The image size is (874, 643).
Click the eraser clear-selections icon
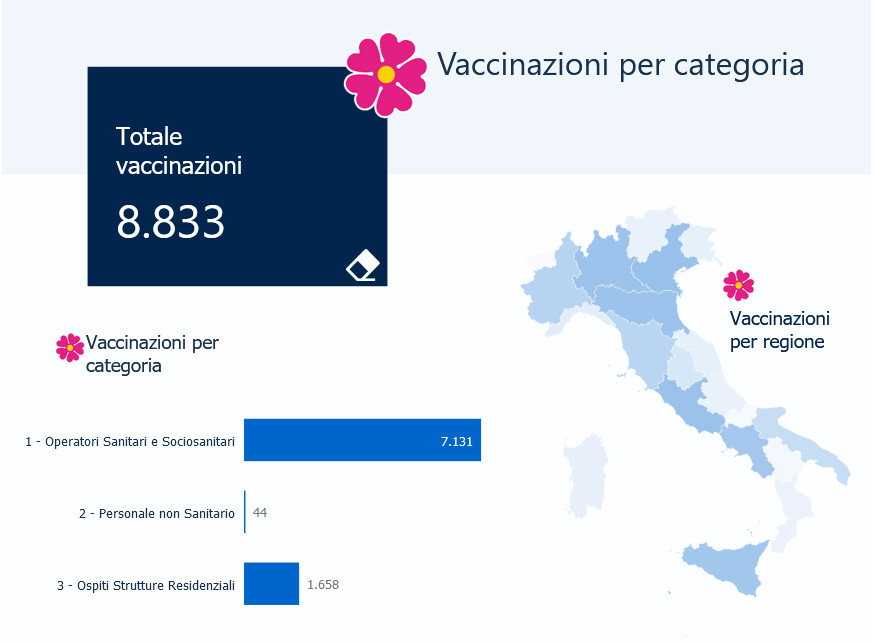[x=363, y=265]
